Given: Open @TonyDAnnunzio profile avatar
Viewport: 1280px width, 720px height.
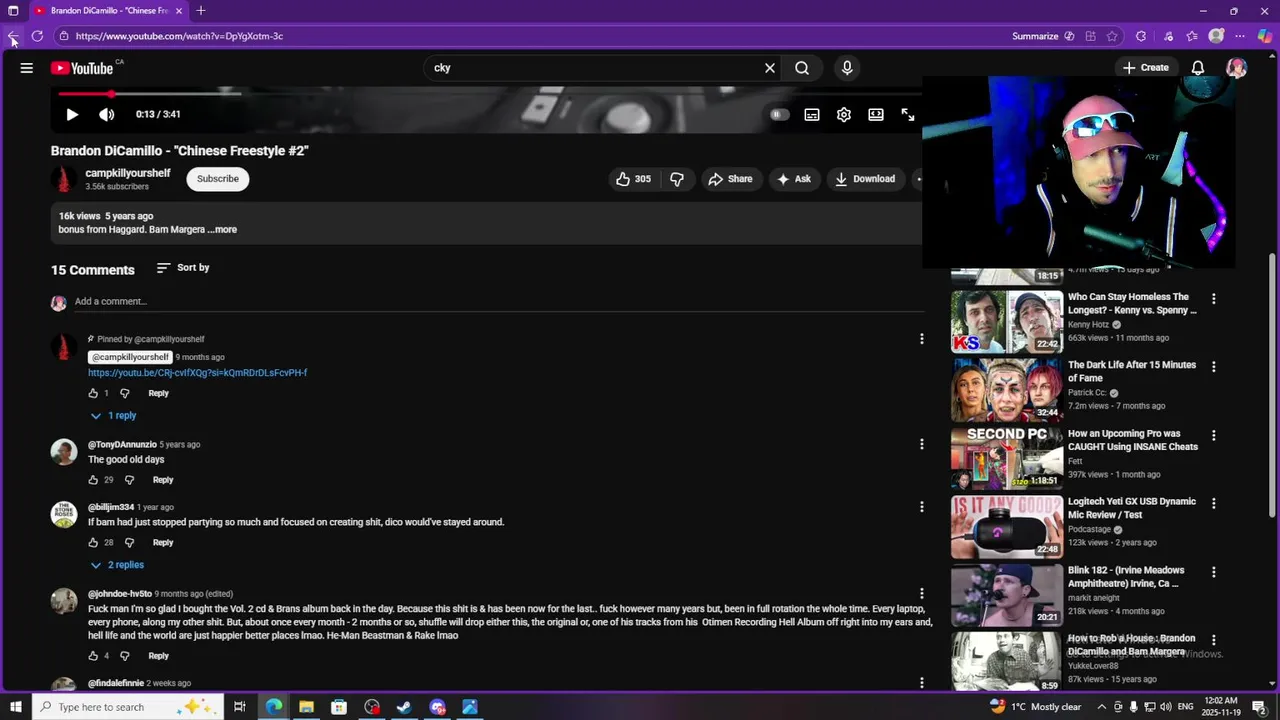Looking at the screenshot, I should click(64, 452).
